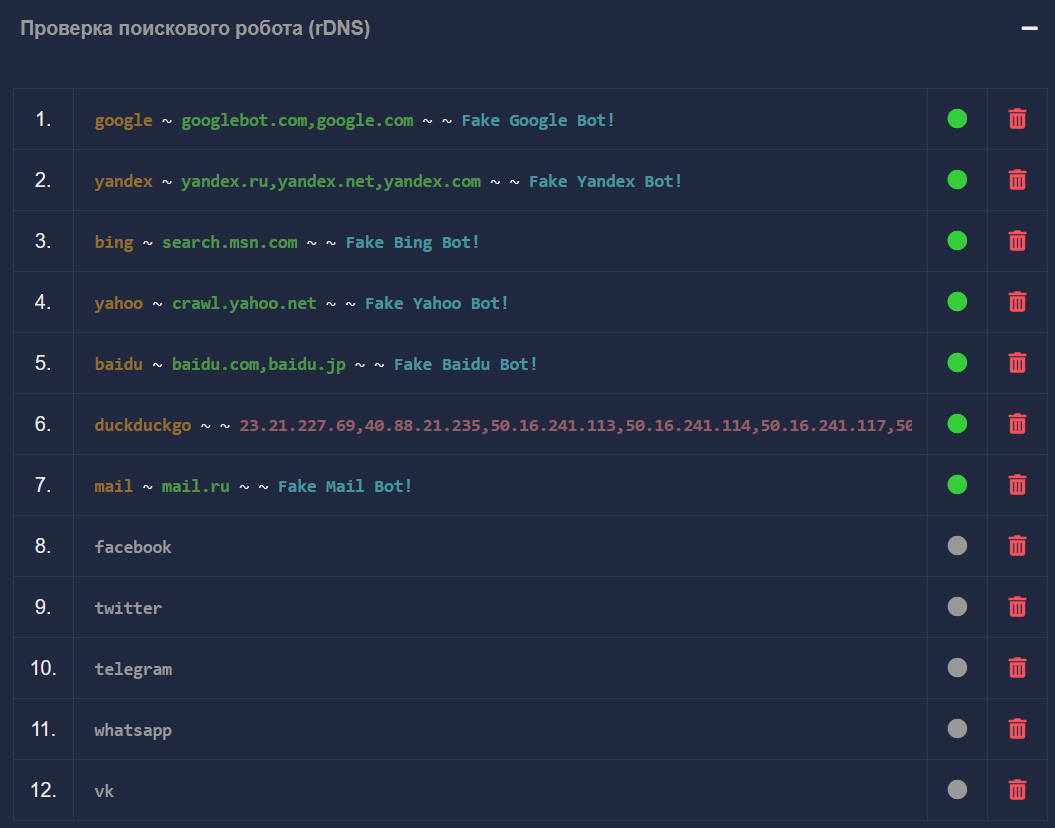Delete the yandex rule with trash icon
Viewport: 1055px width, 828px height.
(1017, 180)
